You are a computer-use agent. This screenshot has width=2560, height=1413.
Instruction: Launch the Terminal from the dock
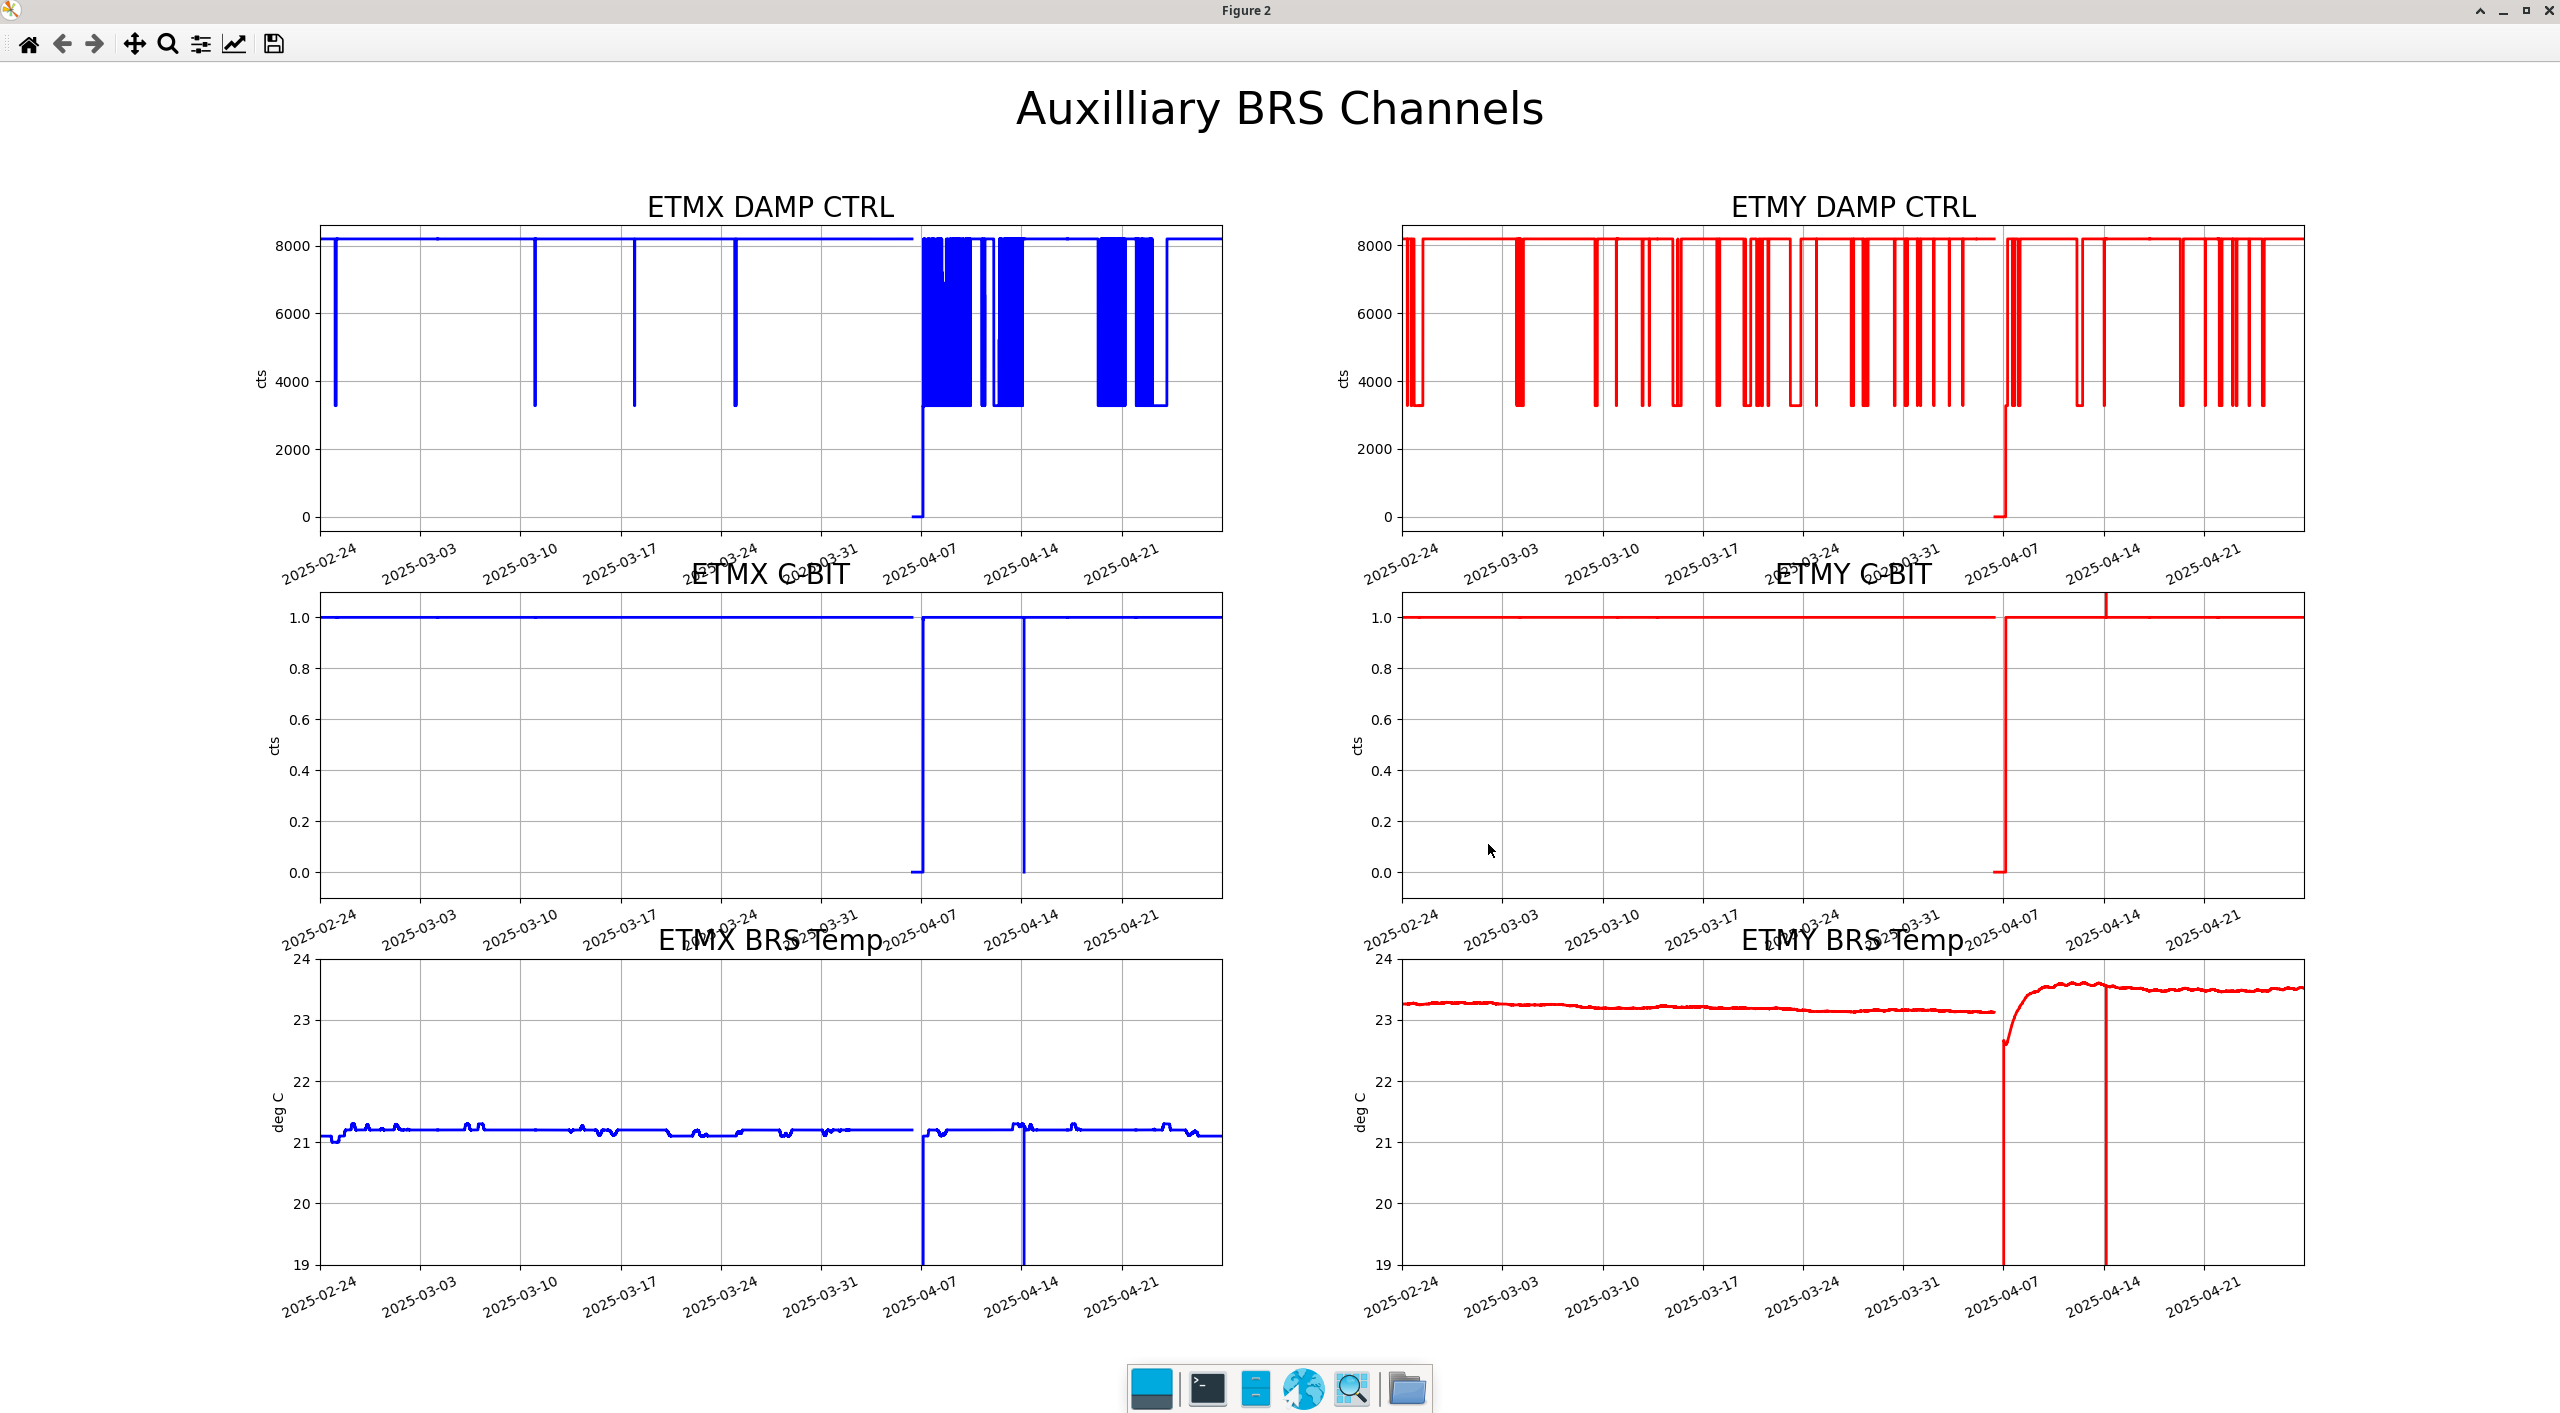[x=1207, y=1388]
